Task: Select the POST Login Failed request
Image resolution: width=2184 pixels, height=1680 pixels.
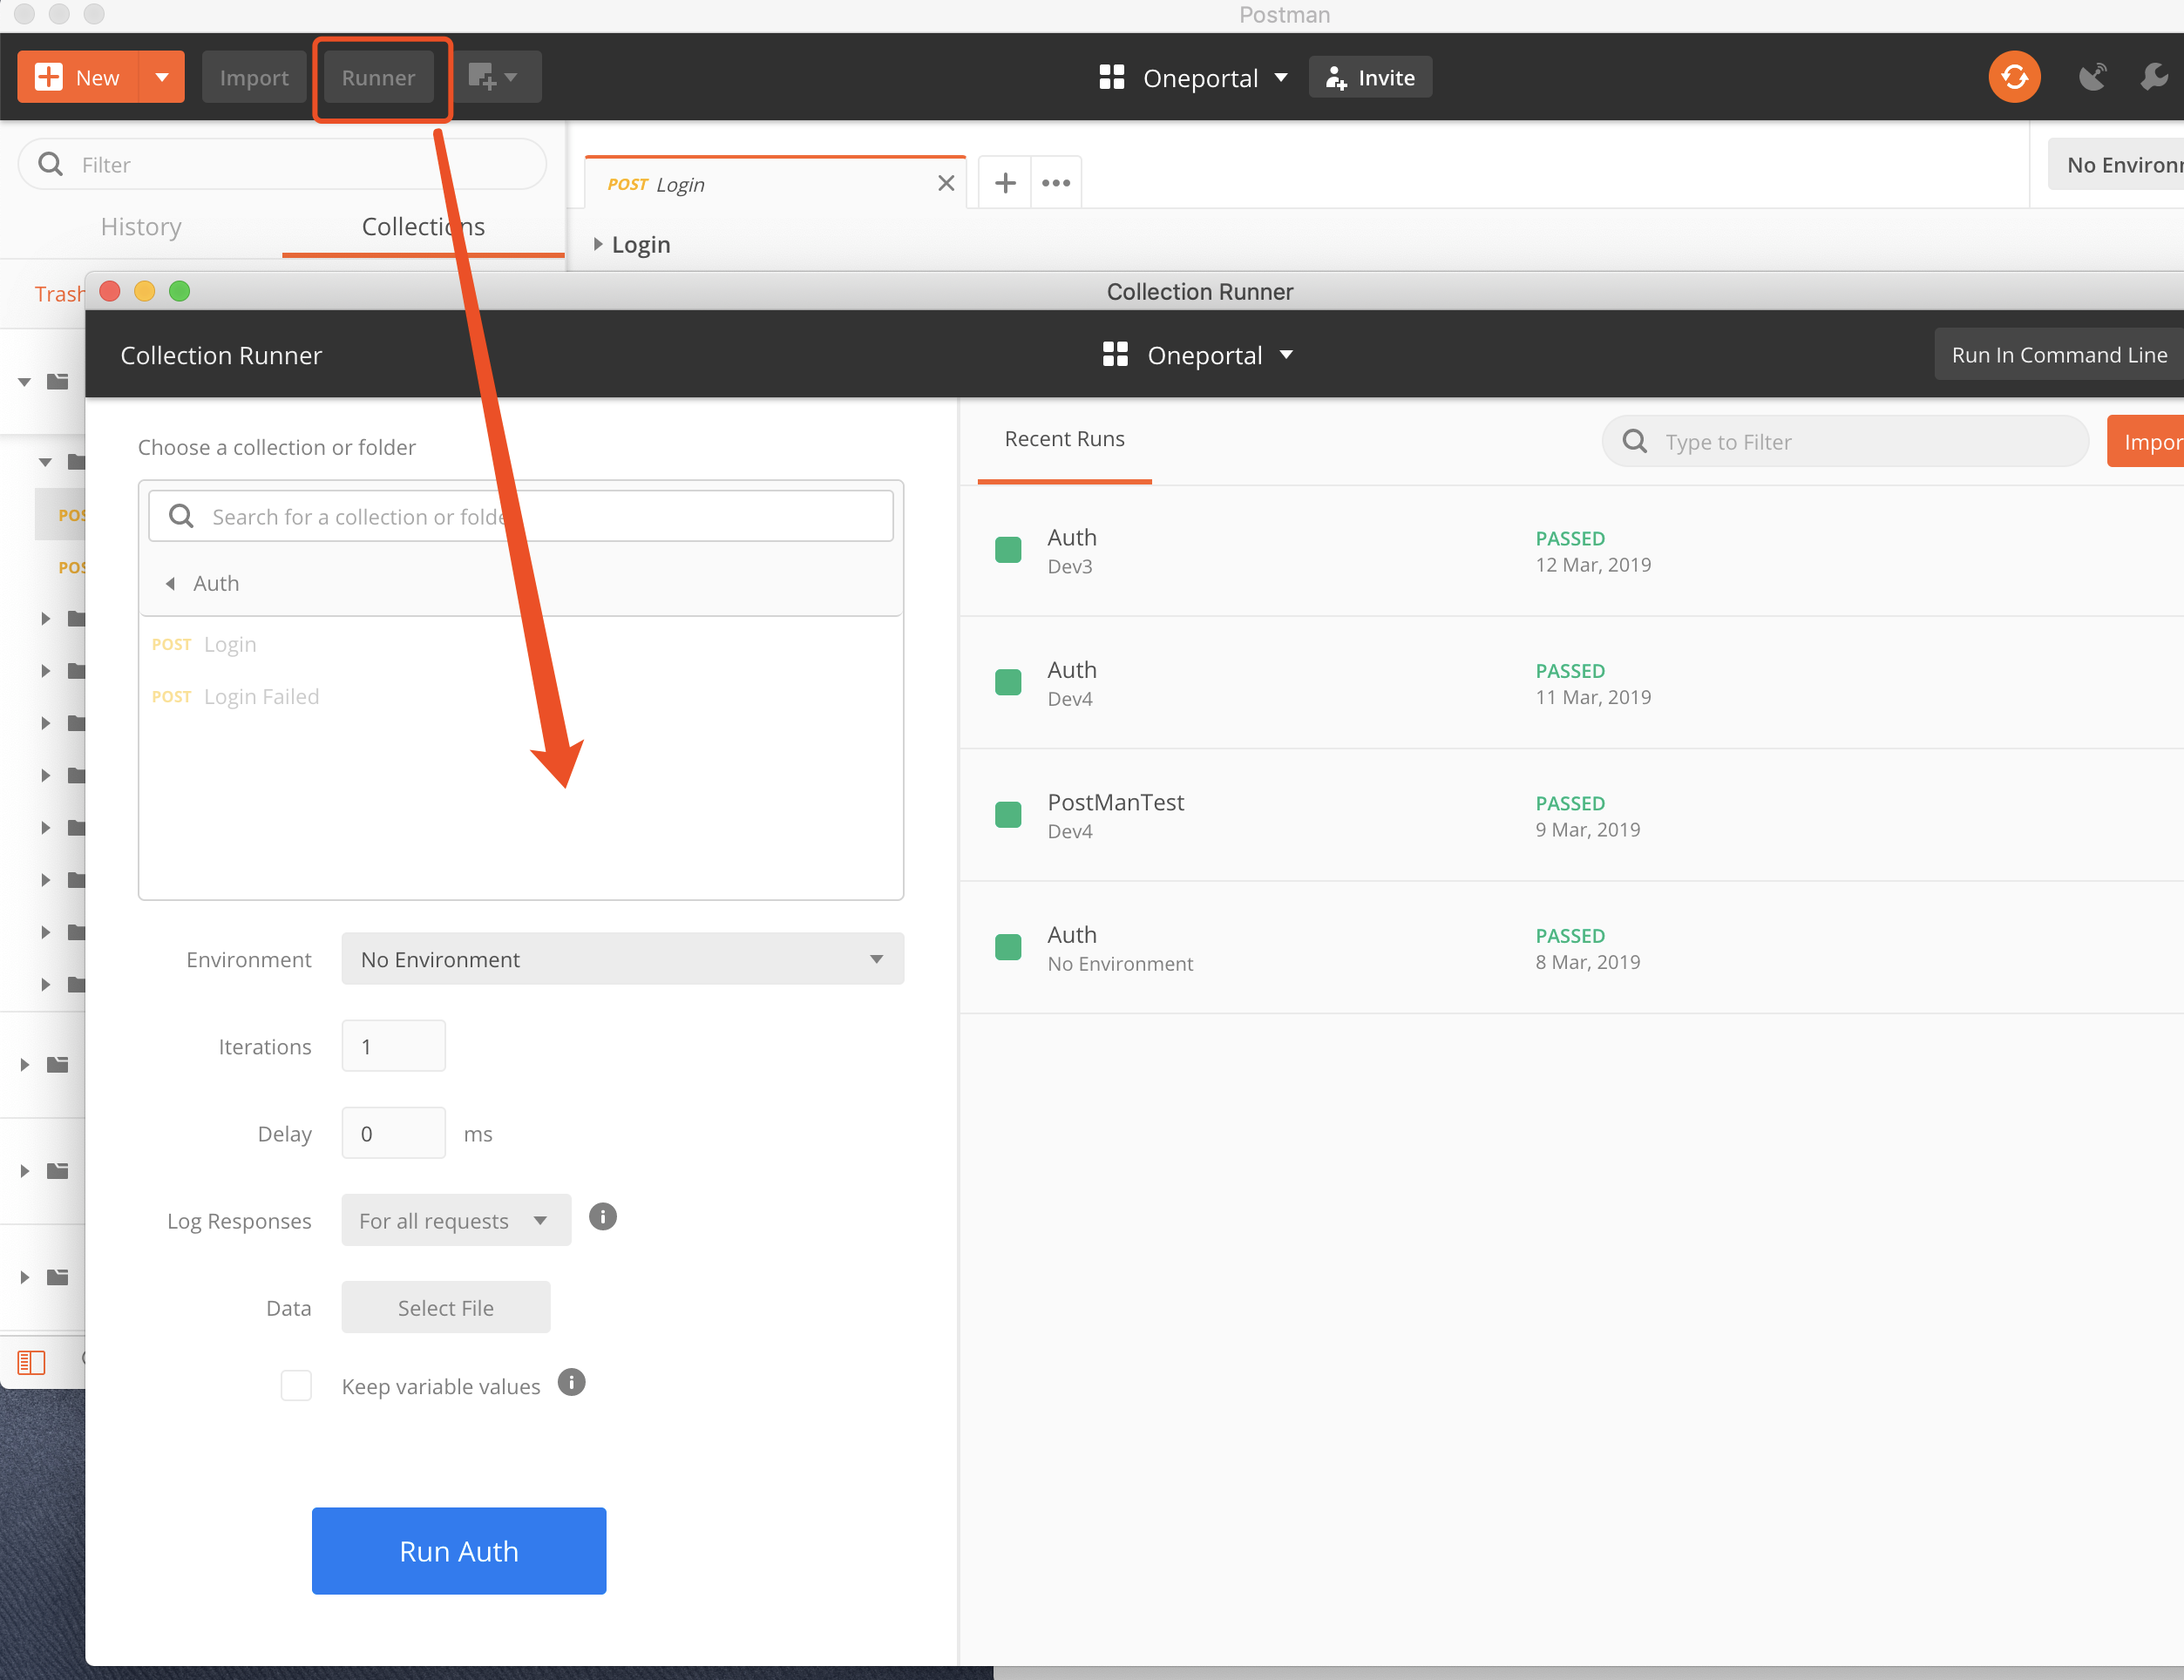Action: (x=521, y=697)
